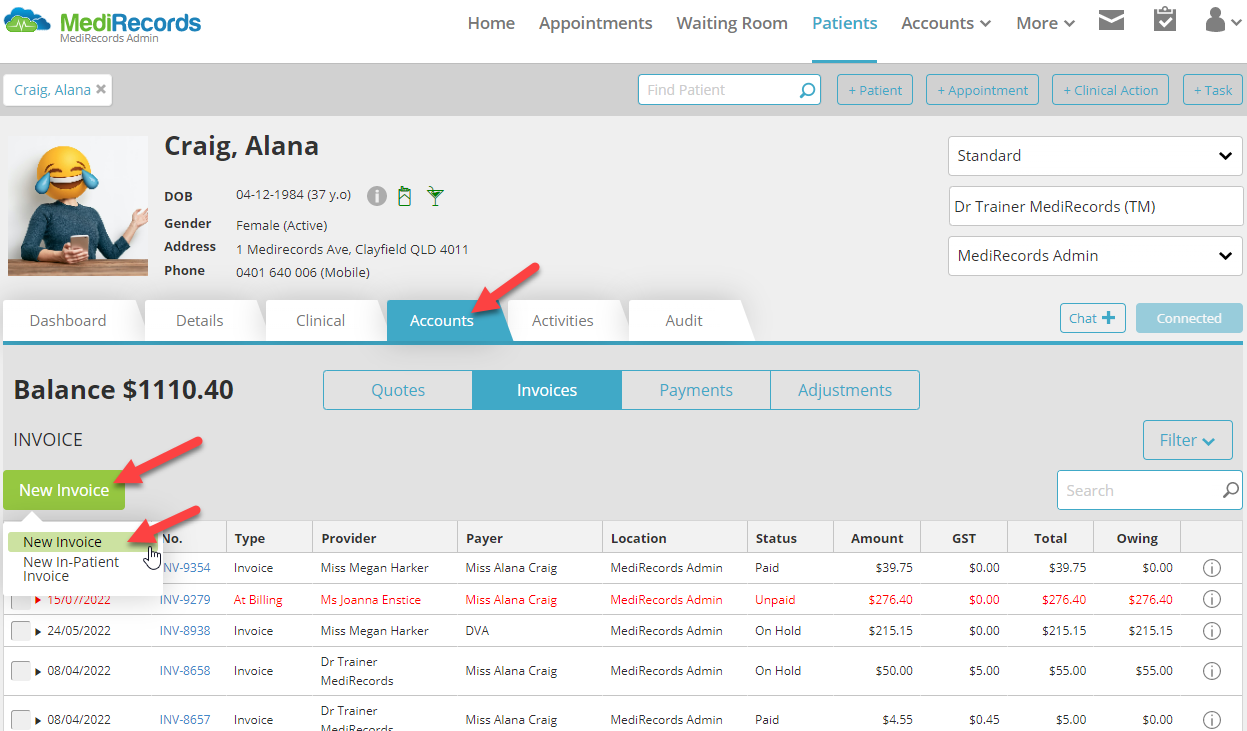The image size is (1247, 731).
Task: Open info icon for INV-8657 row
Action: 1211,720
